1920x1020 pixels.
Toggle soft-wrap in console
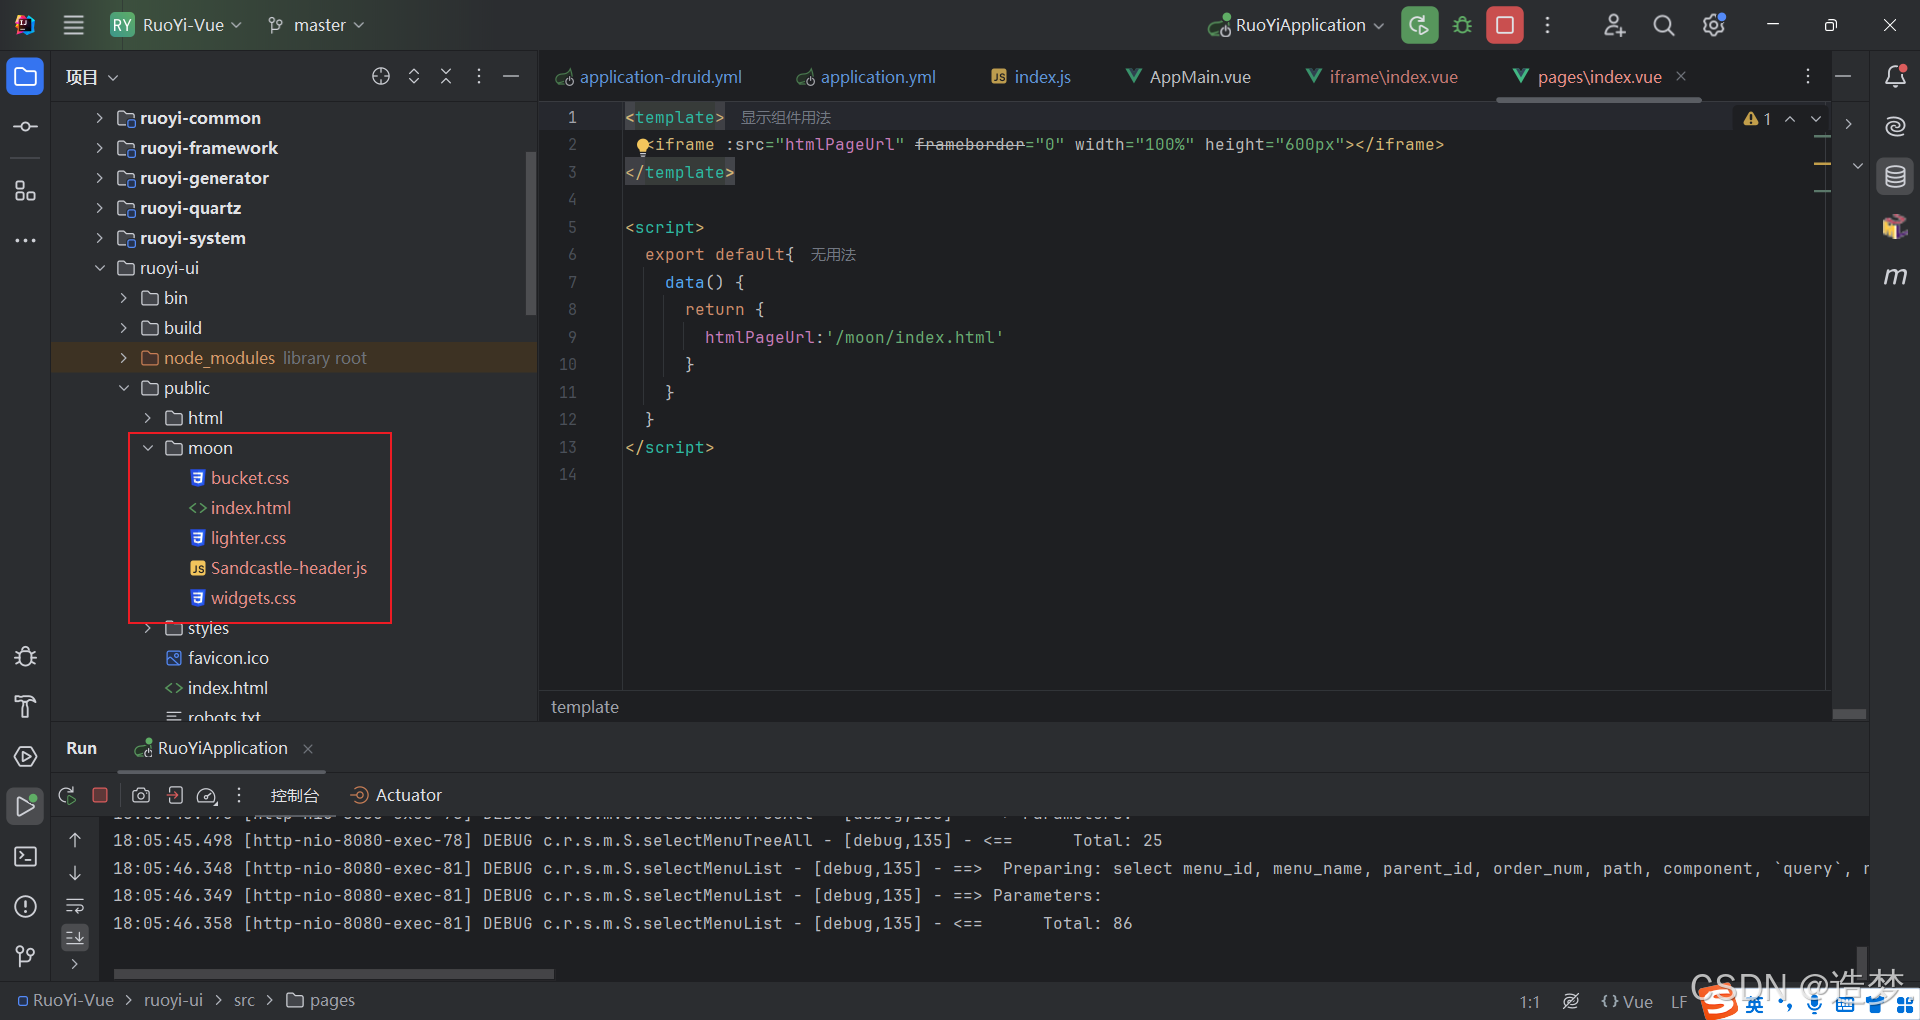(x=75, y=906)
